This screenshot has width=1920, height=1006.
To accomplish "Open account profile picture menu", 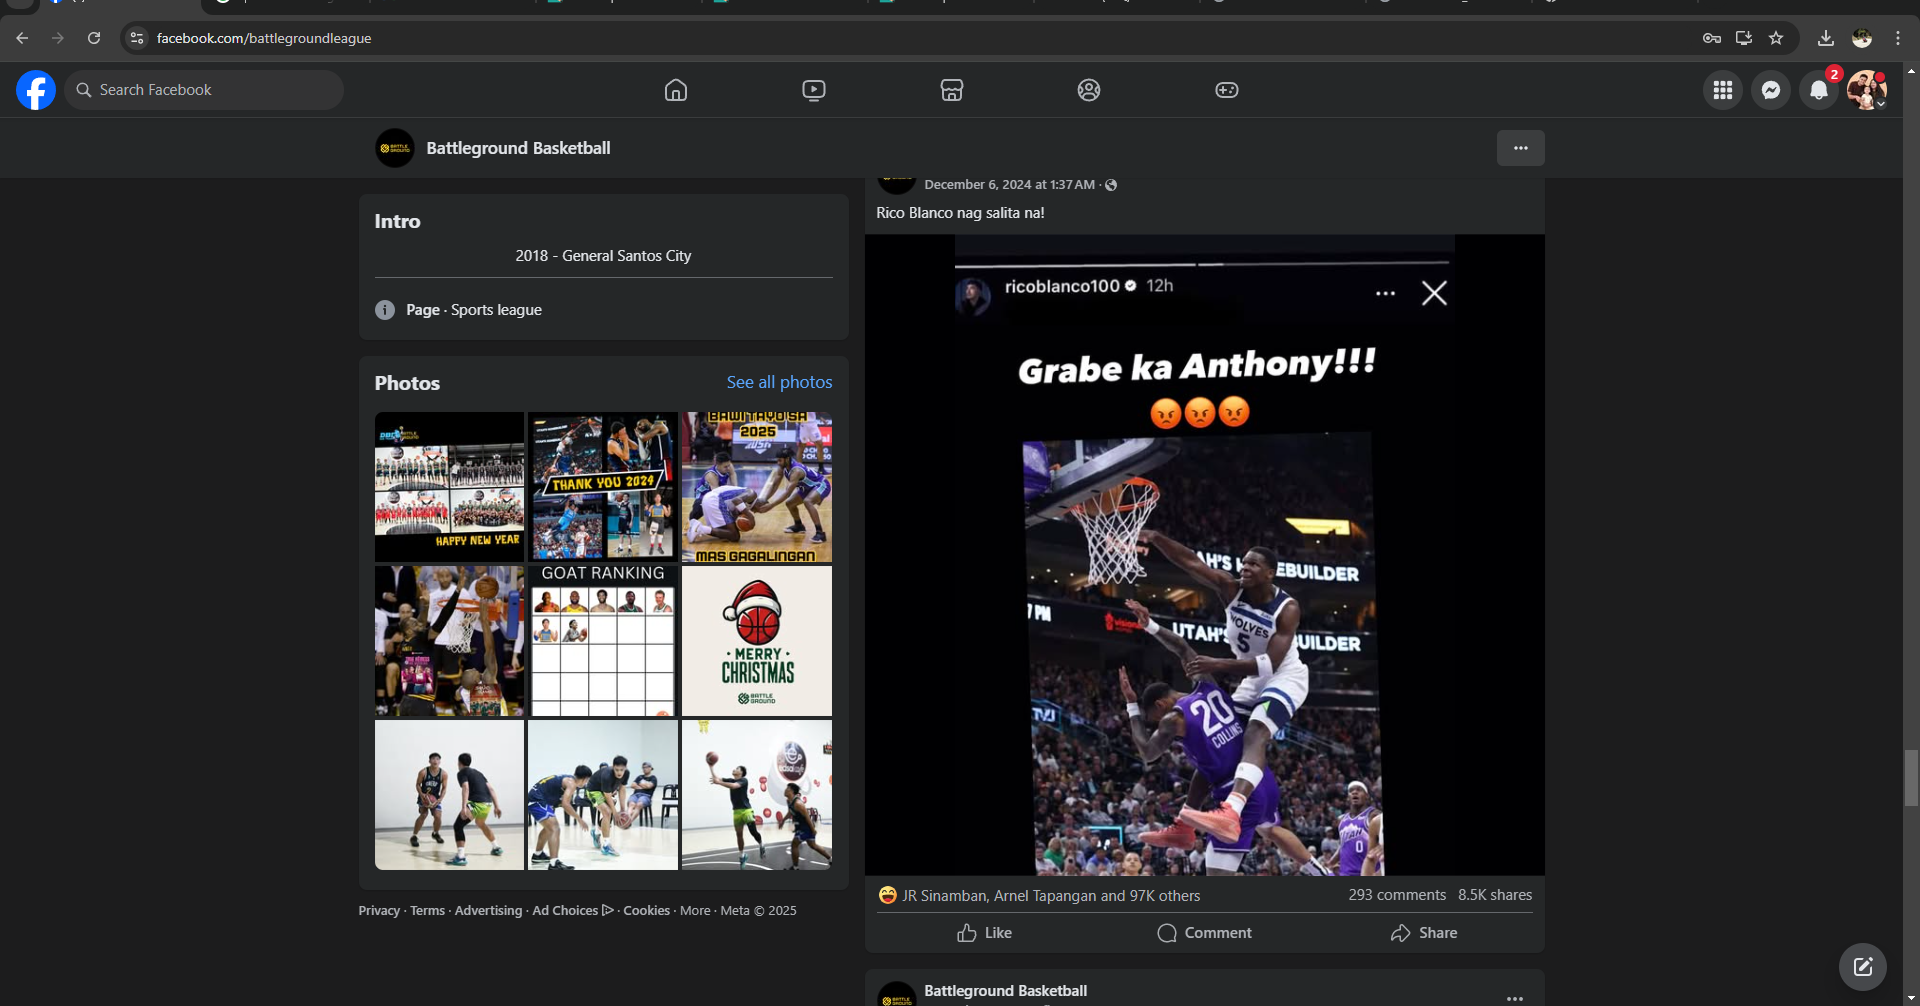I will [x=1867, y=90].
